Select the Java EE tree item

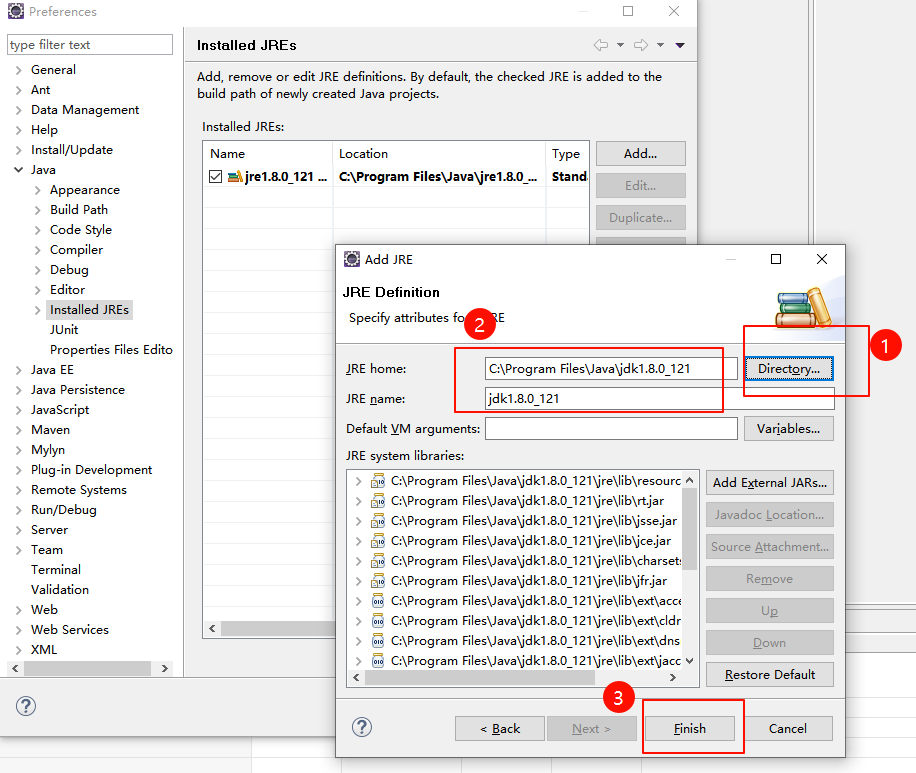52,370
